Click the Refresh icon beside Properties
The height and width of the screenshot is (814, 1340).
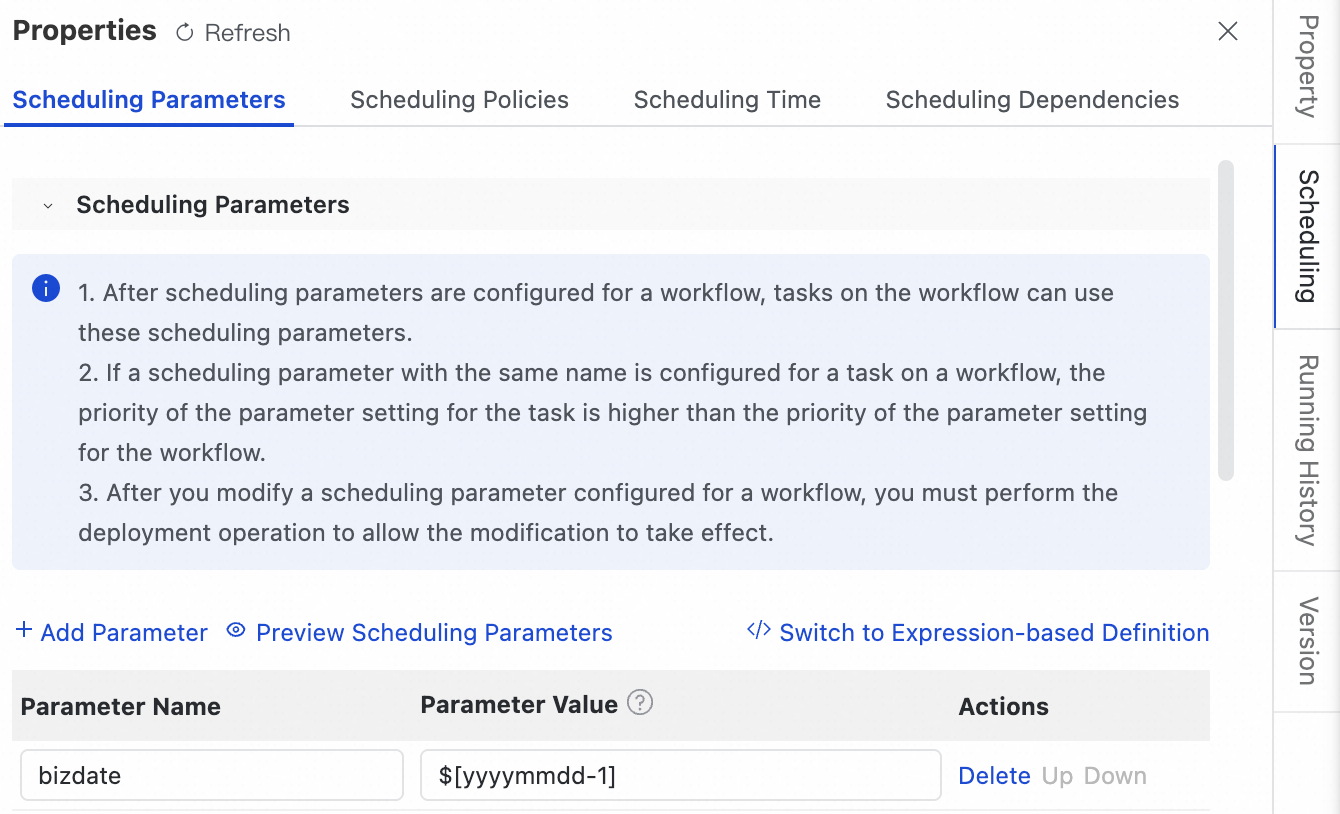coord(184,33)
